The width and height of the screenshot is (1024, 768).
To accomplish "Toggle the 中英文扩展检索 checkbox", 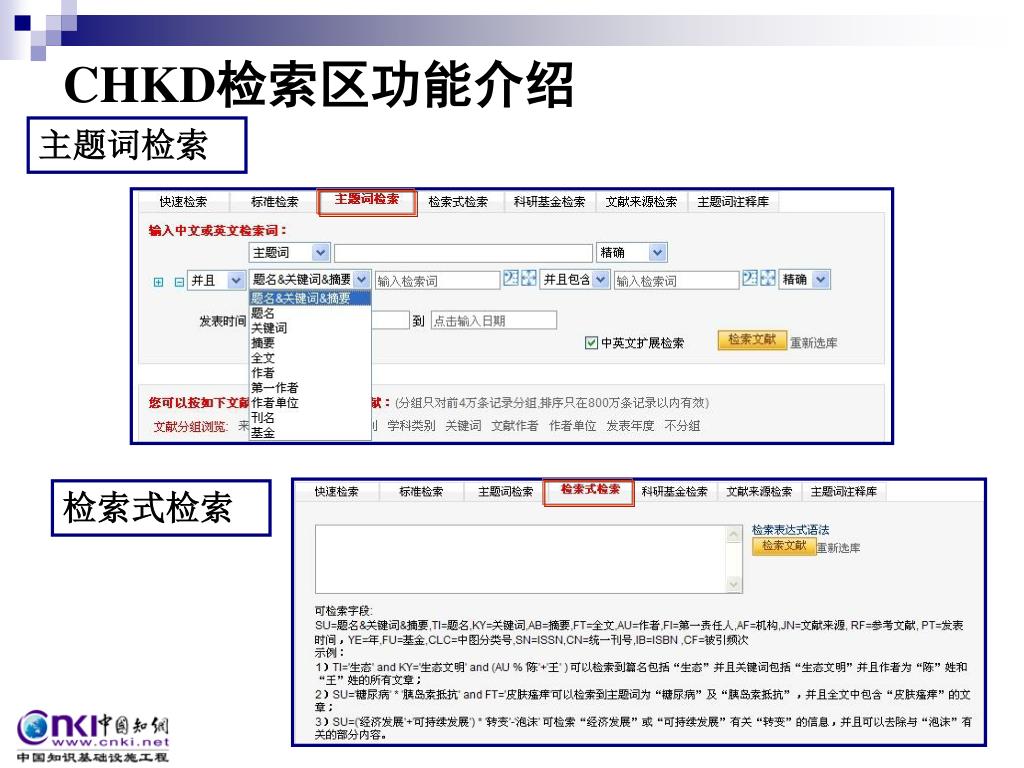I will tap(591, 343).
